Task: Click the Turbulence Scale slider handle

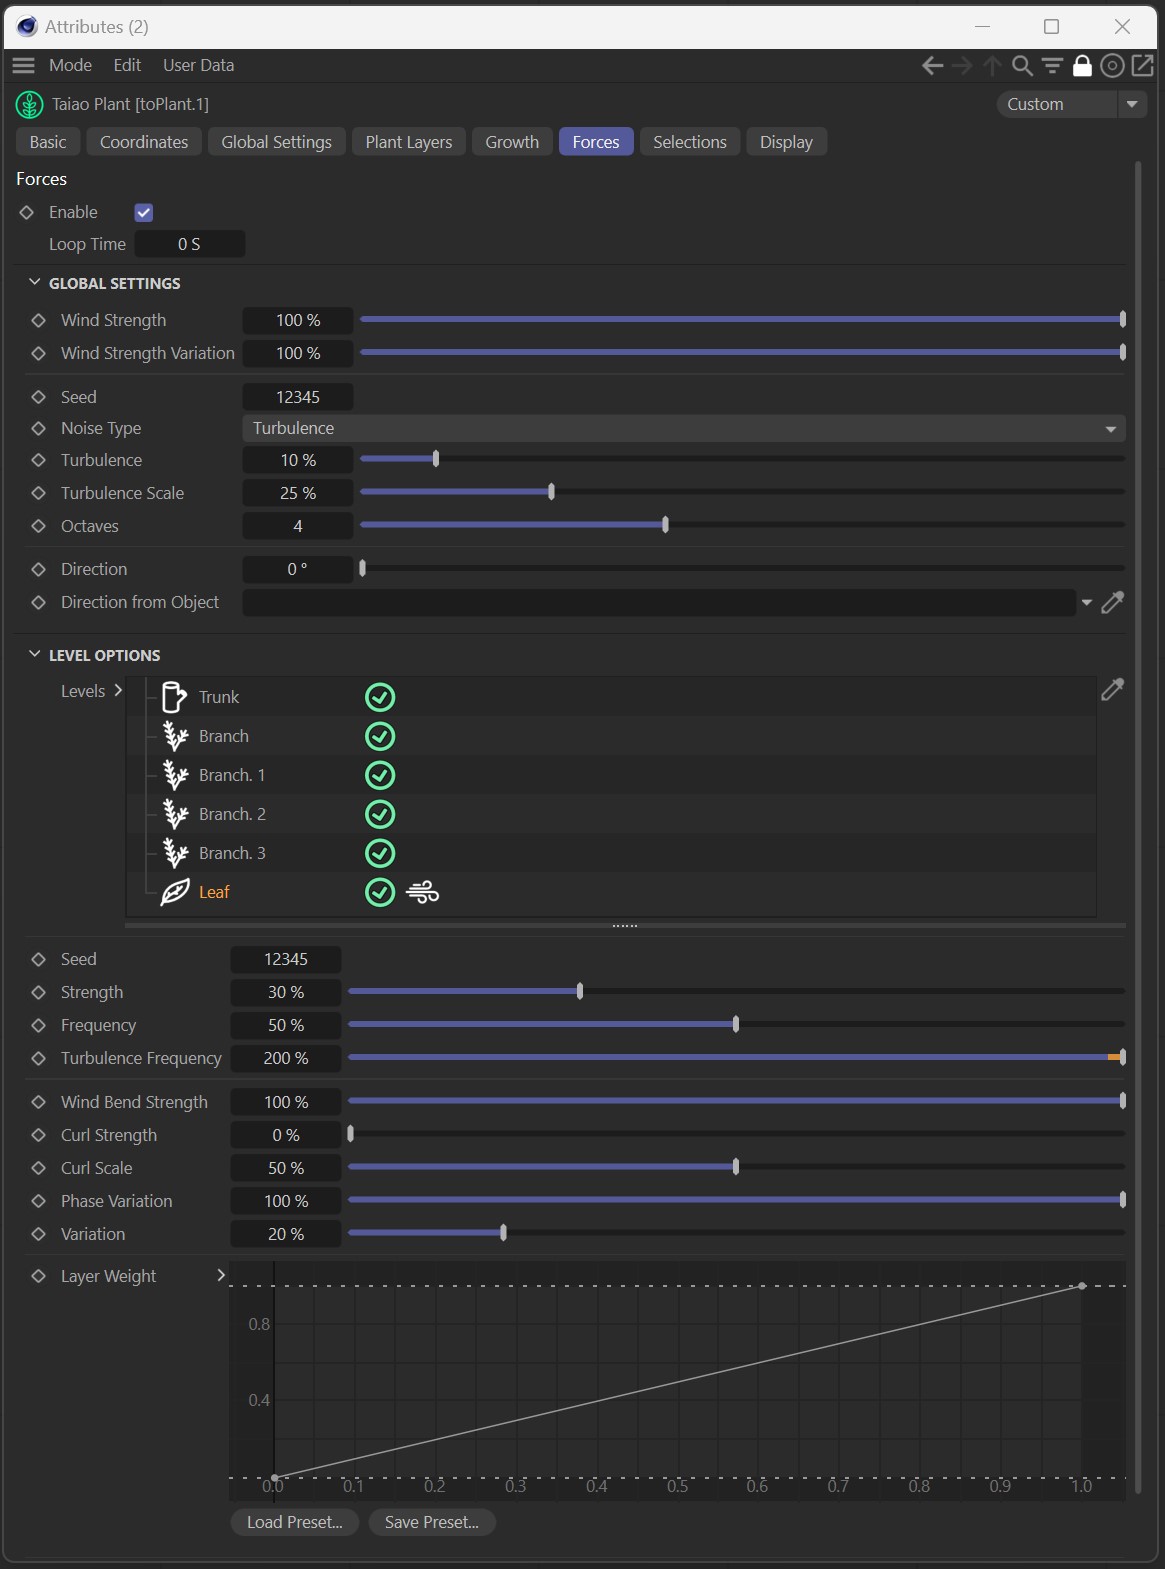Action: [x=551, y=492]
